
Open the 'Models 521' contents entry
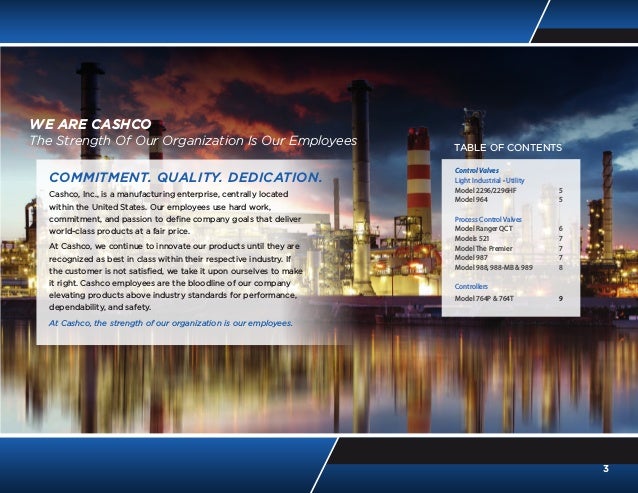coord(472,238)
